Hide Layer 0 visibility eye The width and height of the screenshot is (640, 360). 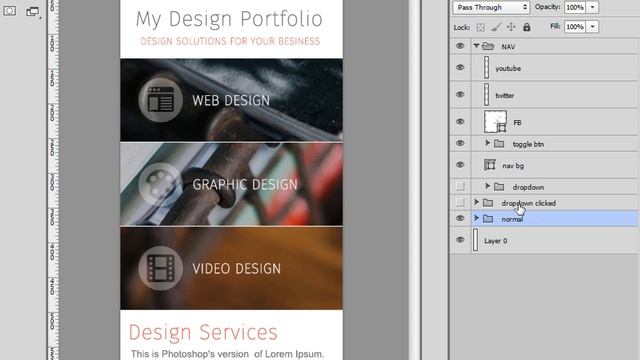coord(460,240)
